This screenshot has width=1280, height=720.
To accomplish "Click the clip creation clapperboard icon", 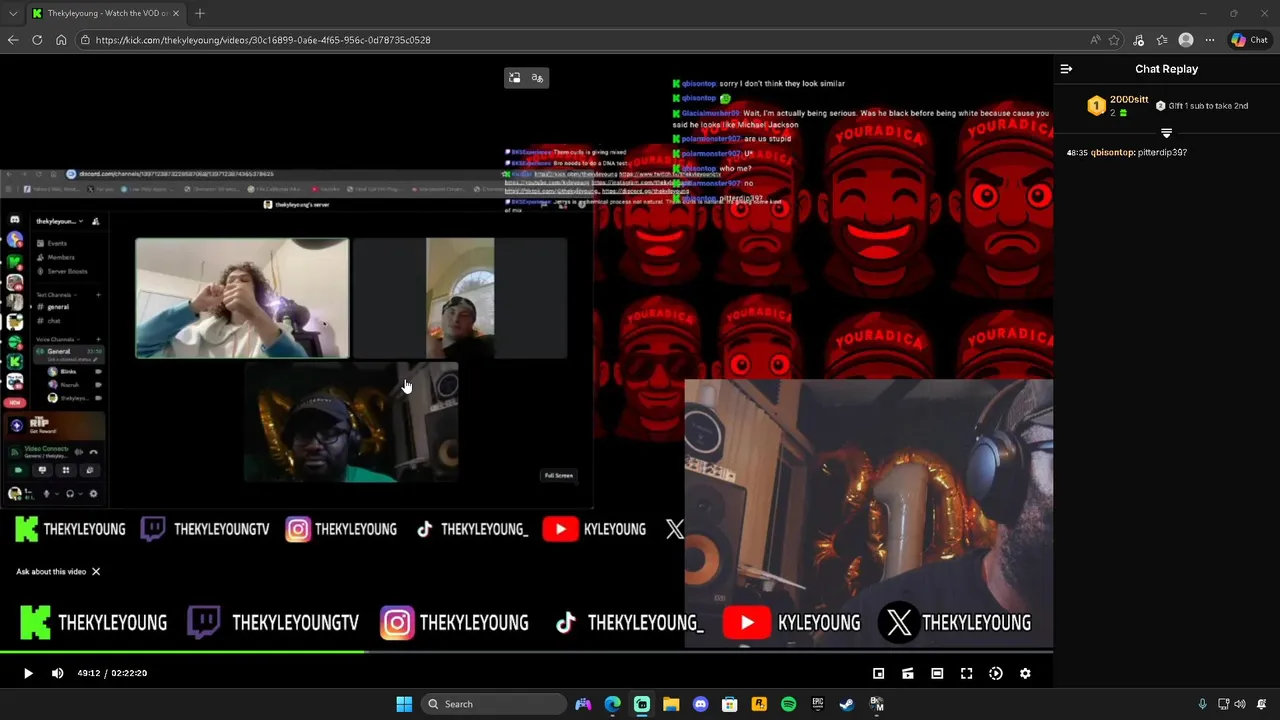I will (908, 673).
